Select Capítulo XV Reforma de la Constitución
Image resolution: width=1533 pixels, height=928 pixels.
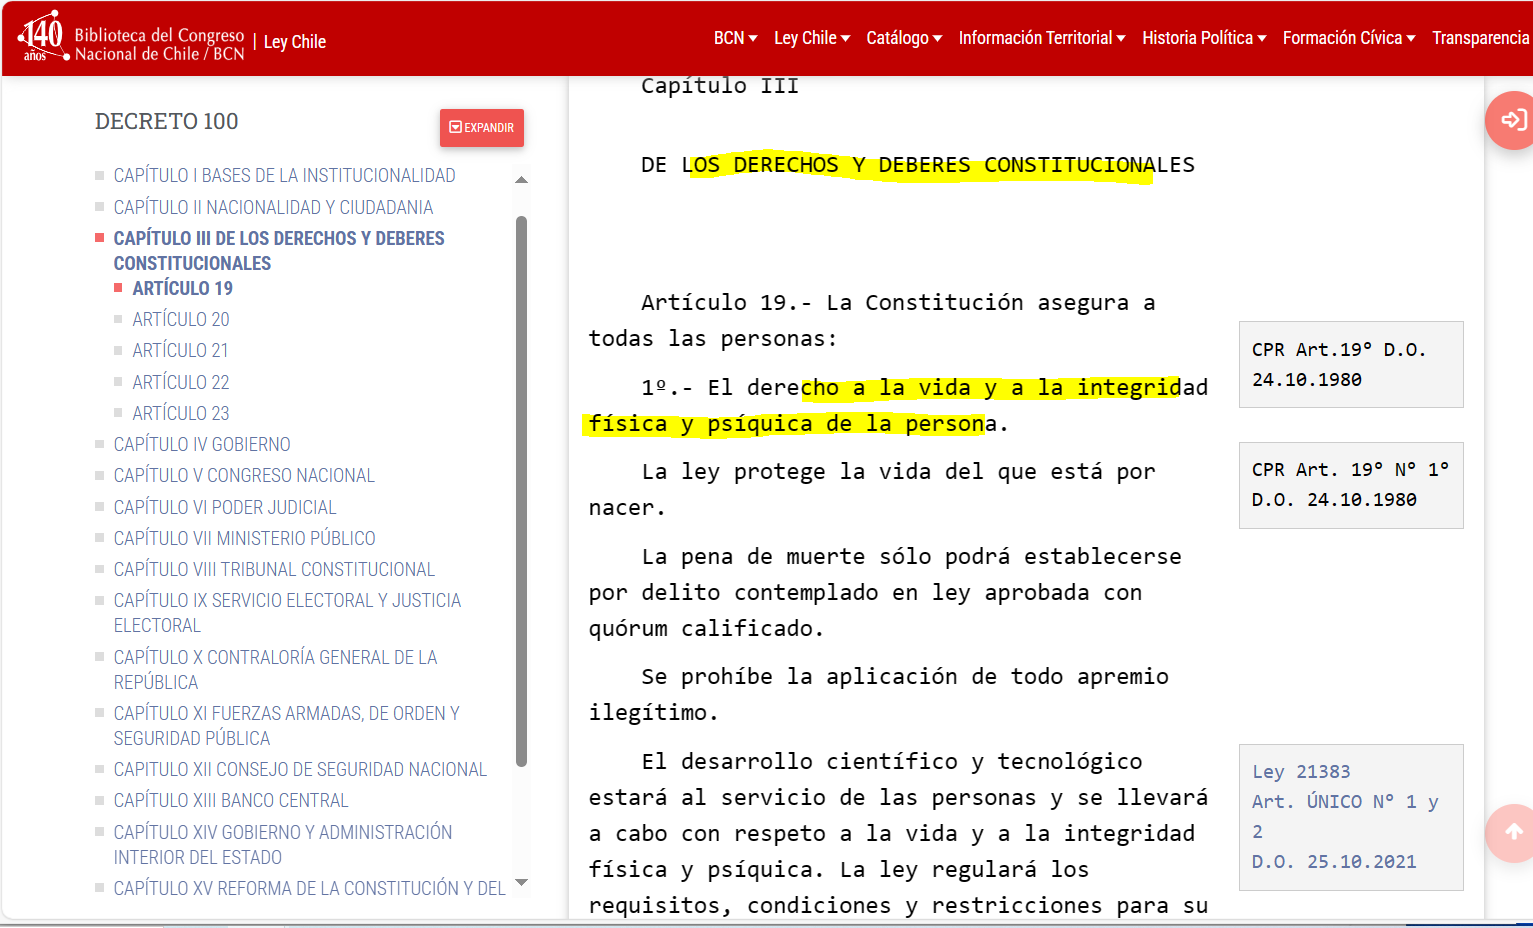click(x=309, y=888)
